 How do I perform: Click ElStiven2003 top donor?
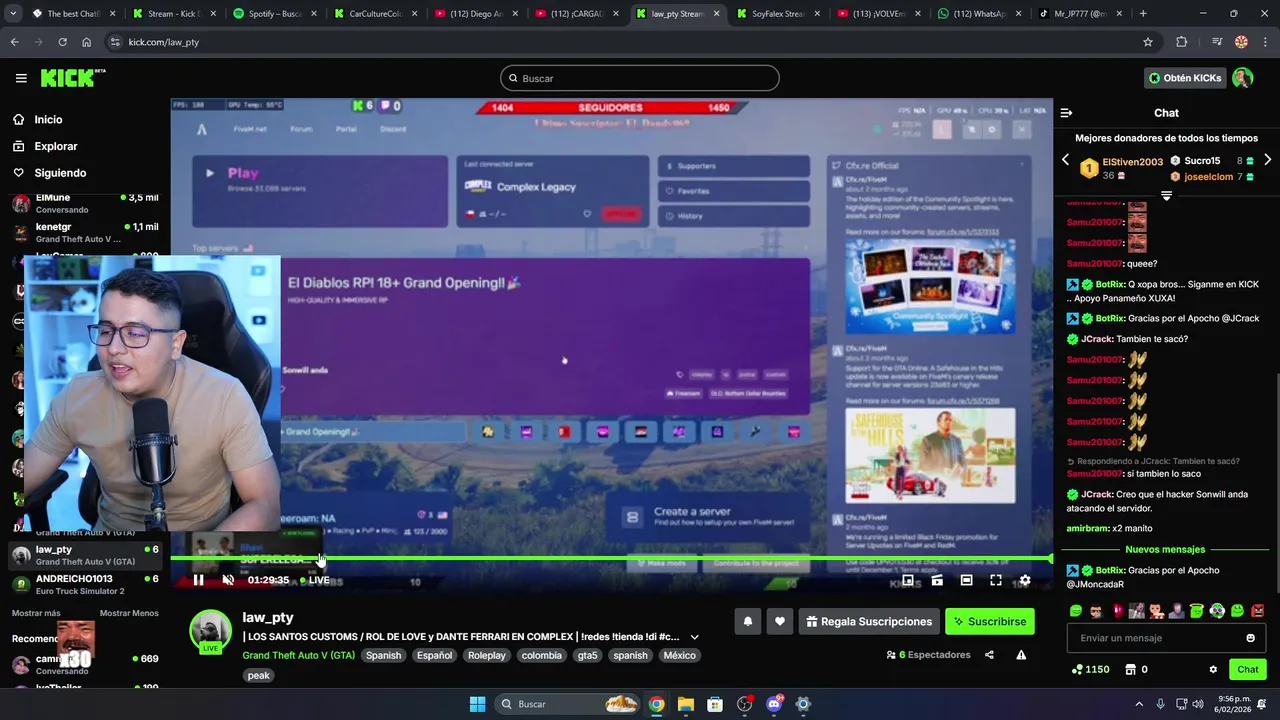1132,162
